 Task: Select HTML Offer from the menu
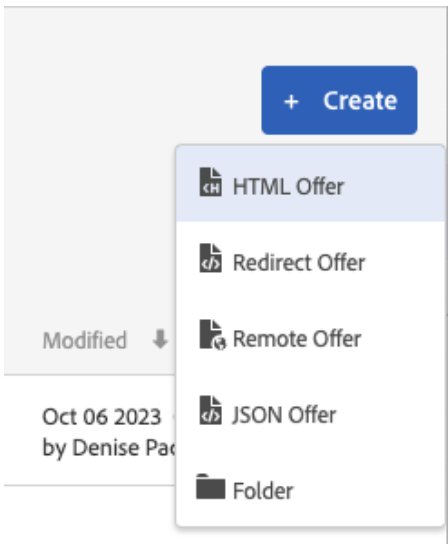[288, 187]
